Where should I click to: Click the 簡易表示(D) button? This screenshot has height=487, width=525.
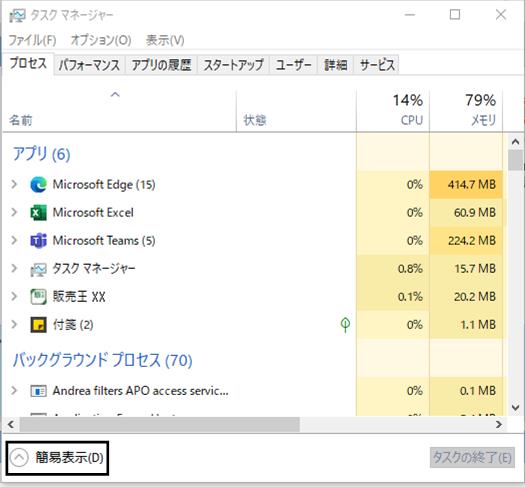[x=57, y=458]
